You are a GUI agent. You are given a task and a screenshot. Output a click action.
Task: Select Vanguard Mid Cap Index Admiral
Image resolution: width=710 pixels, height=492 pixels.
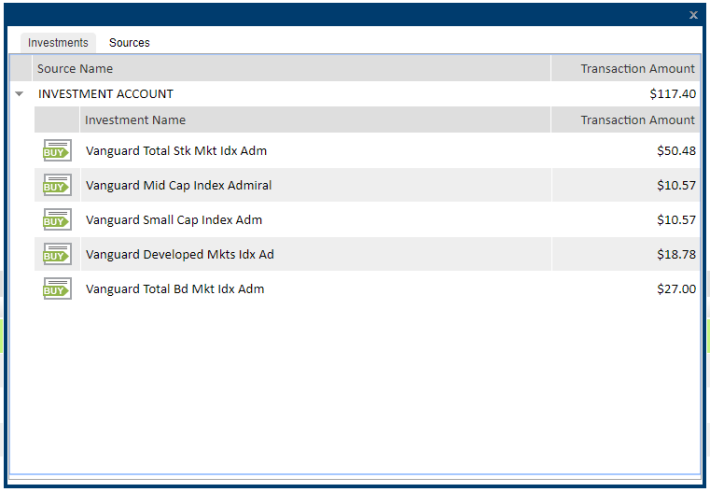(x=178, y=185)
